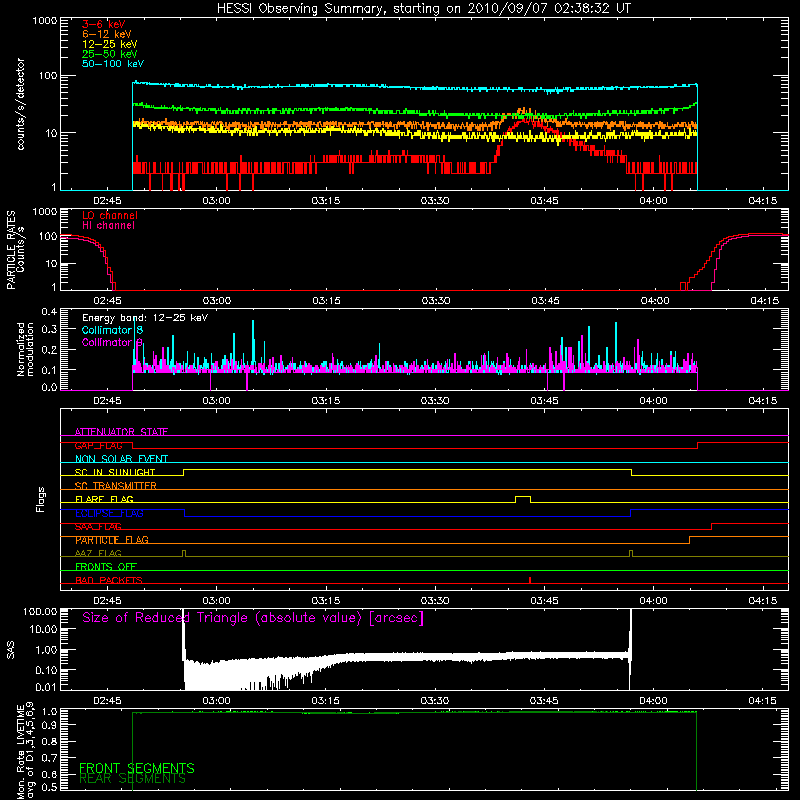Screen dimensions: 800x800
Task: Click the FRONTS_OFF flag label
Action: pyautogui.click(x=106, y=567)
